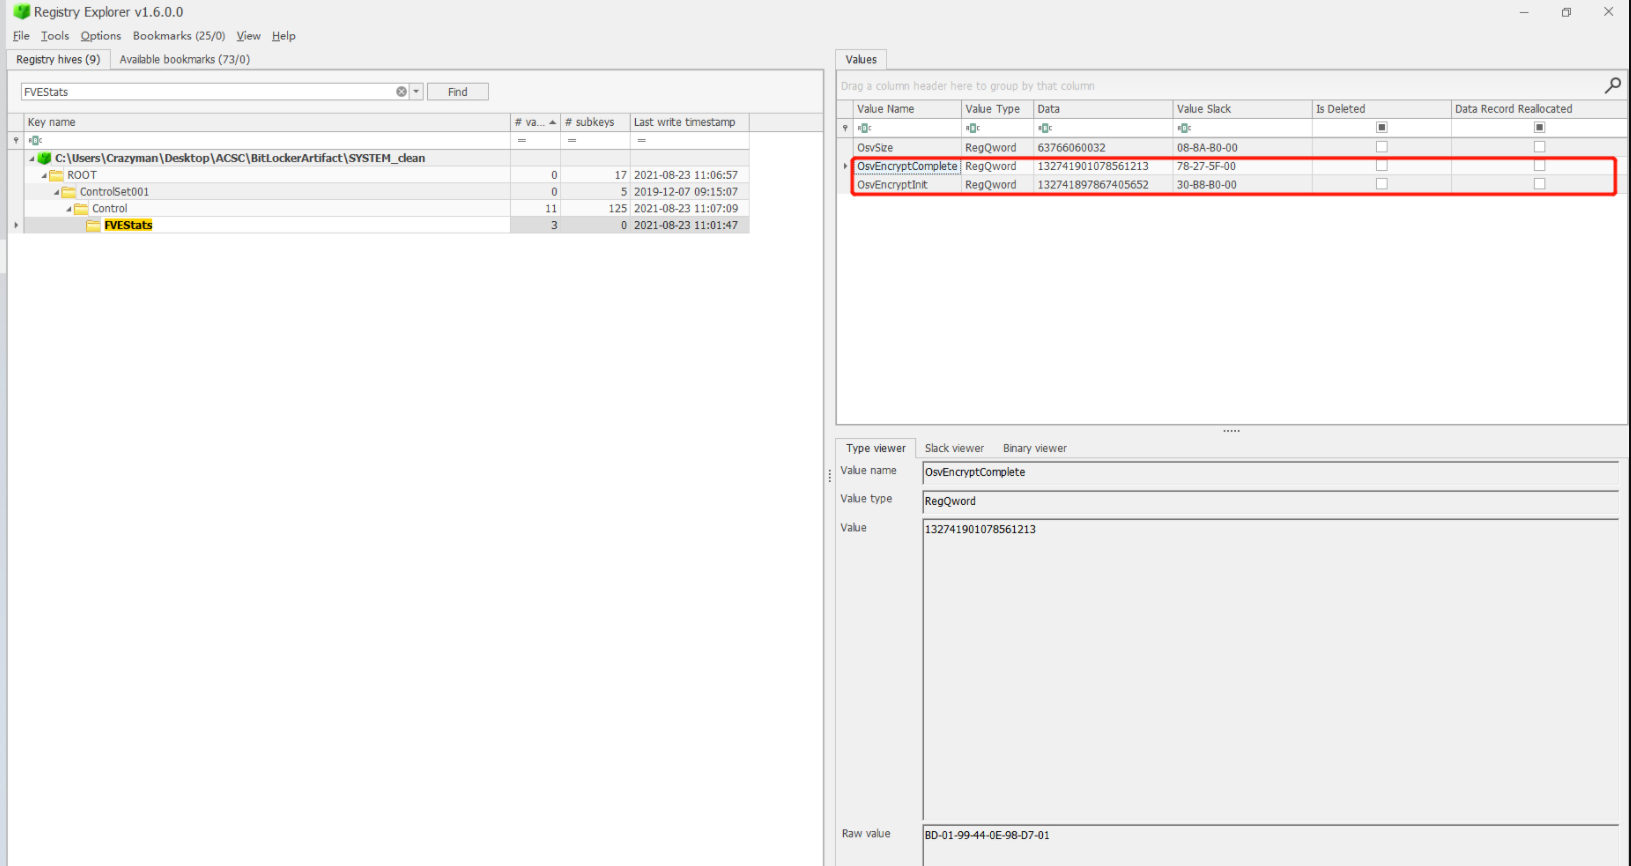
Task: Collapse the SYSTEM_clean hive node
Action: click(32, 158)
